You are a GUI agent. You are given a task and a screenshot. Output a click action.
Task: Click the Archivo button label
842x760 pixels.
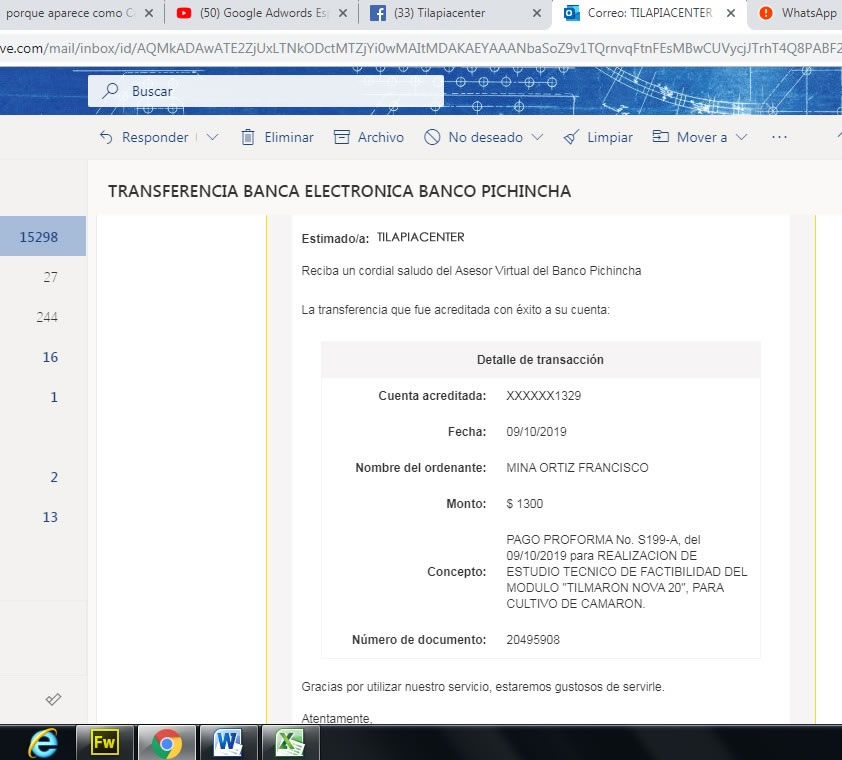click(381, 137)
